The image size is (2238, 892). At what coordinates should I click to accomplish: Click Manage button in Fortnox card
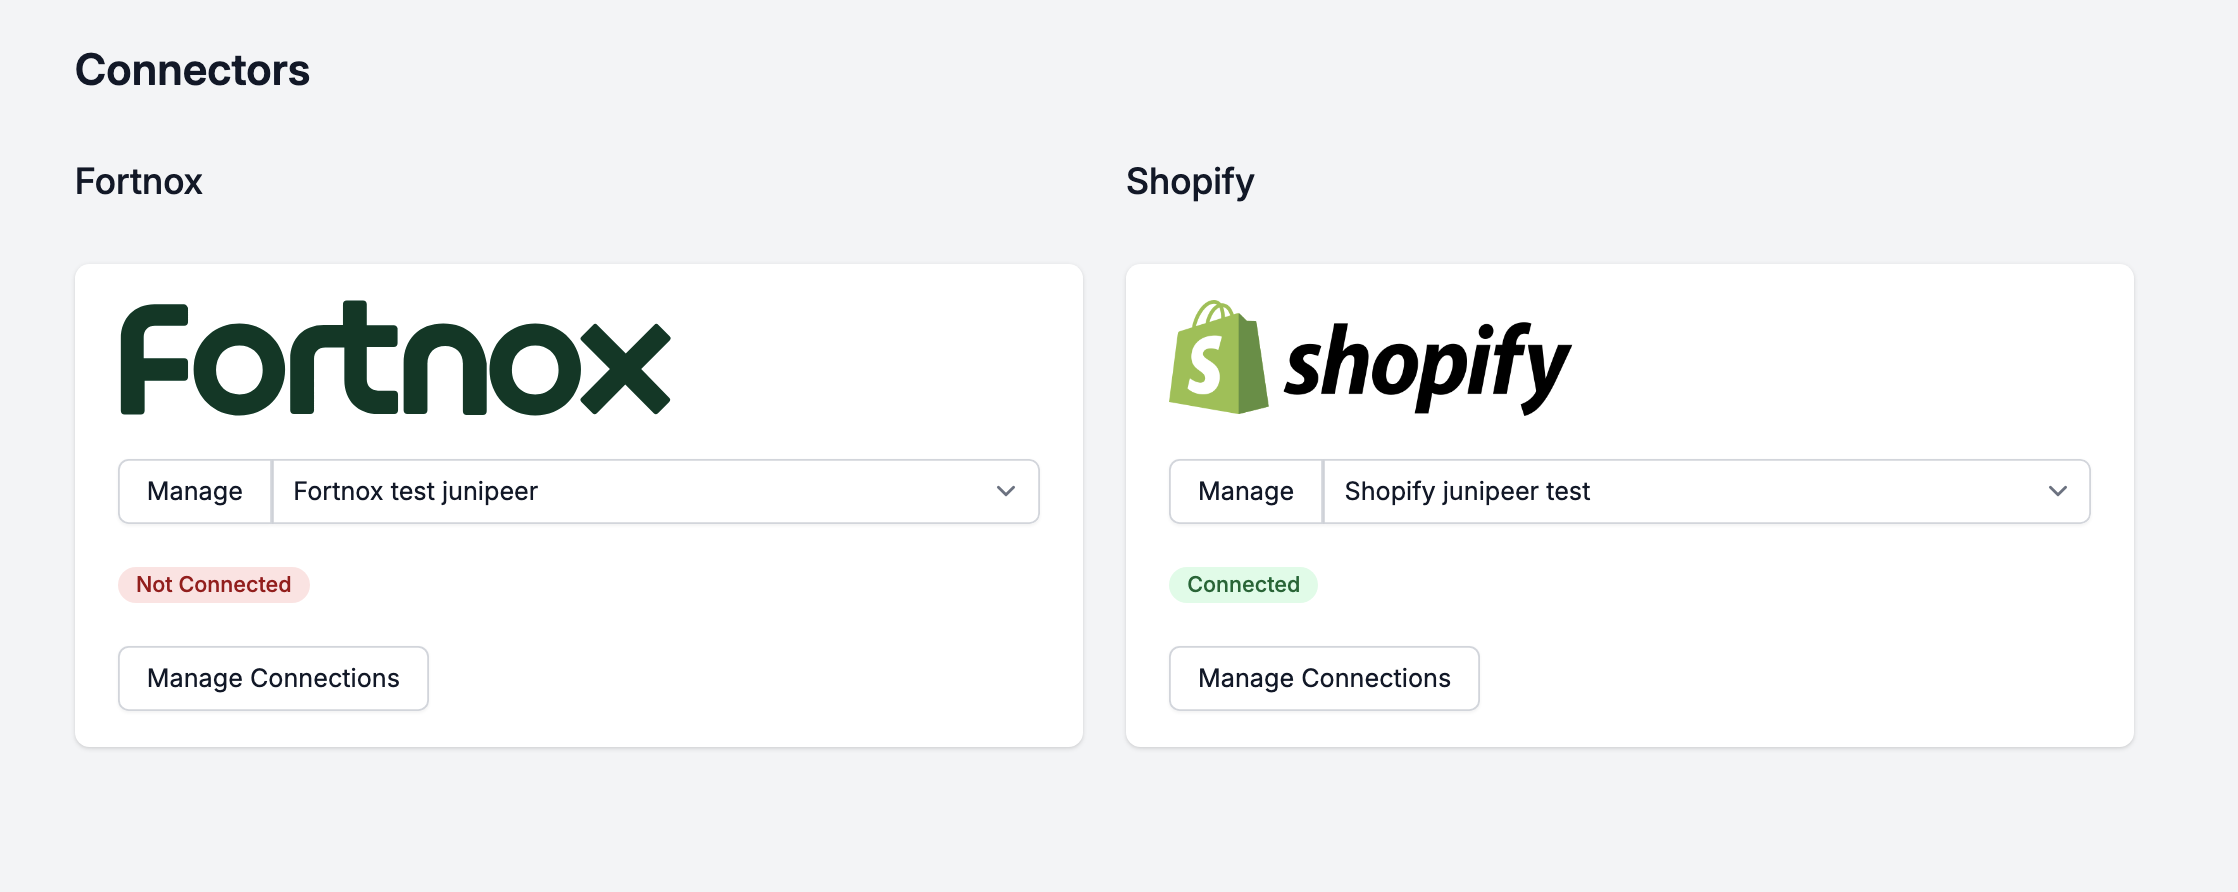(x=195, y=491)
